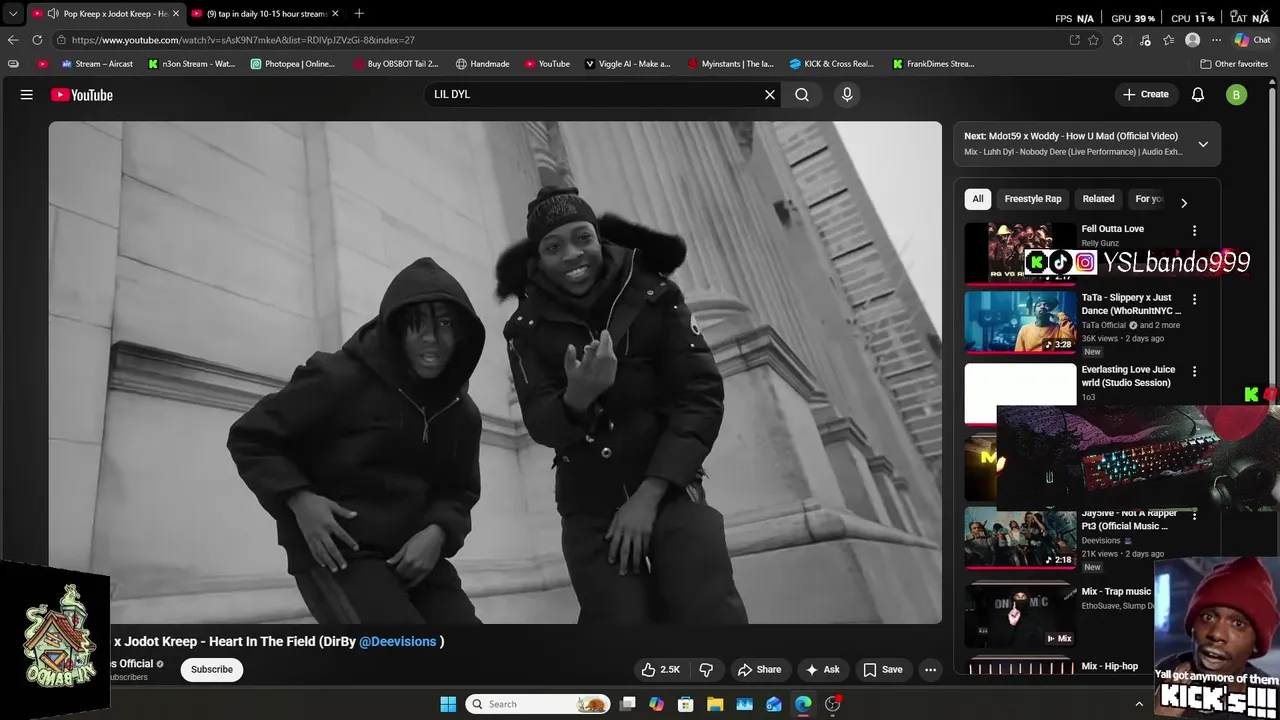The image size is (1280, 720).
Task: Click the search magnifier button
Action: tap(802, 94)
